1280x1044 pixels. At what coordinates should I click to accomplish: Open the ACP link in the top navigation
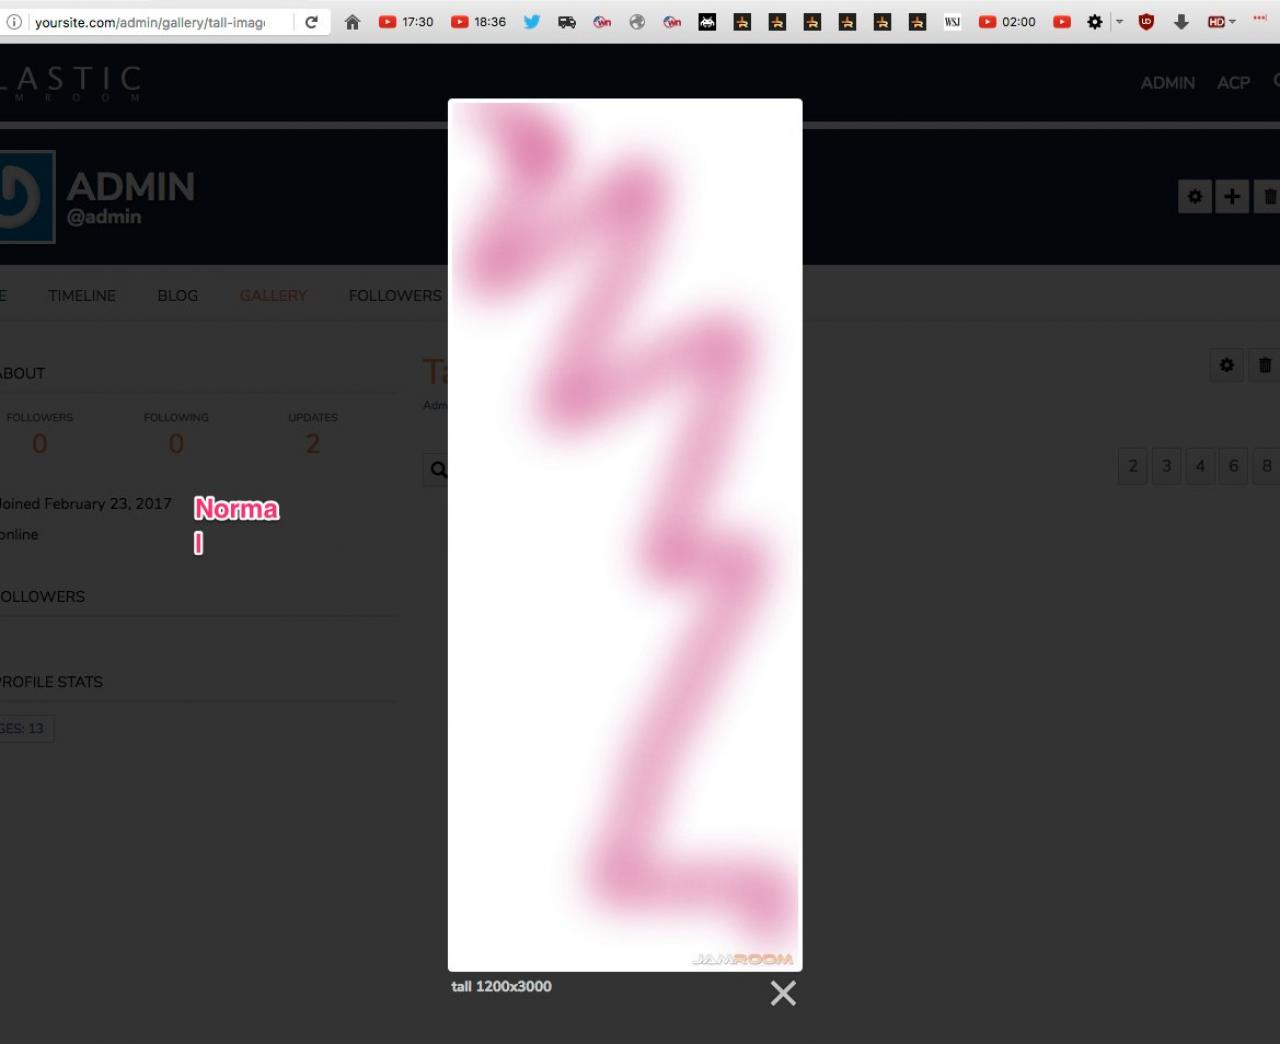click(1234, 83)
